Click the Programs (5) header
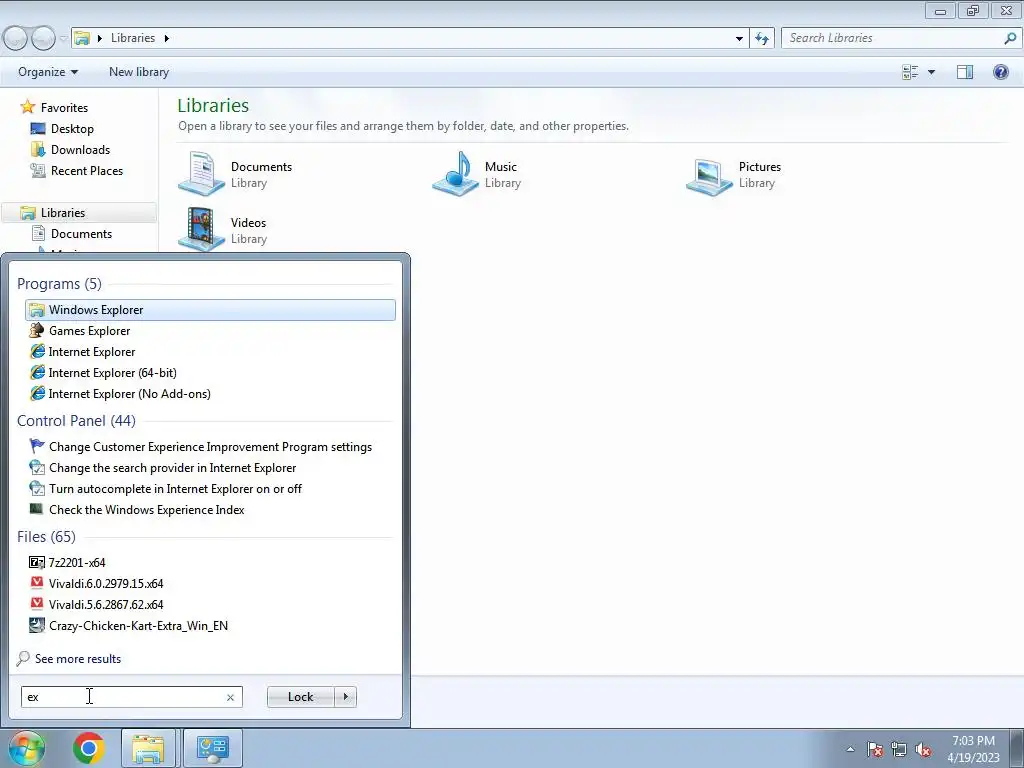 [59, 283]
